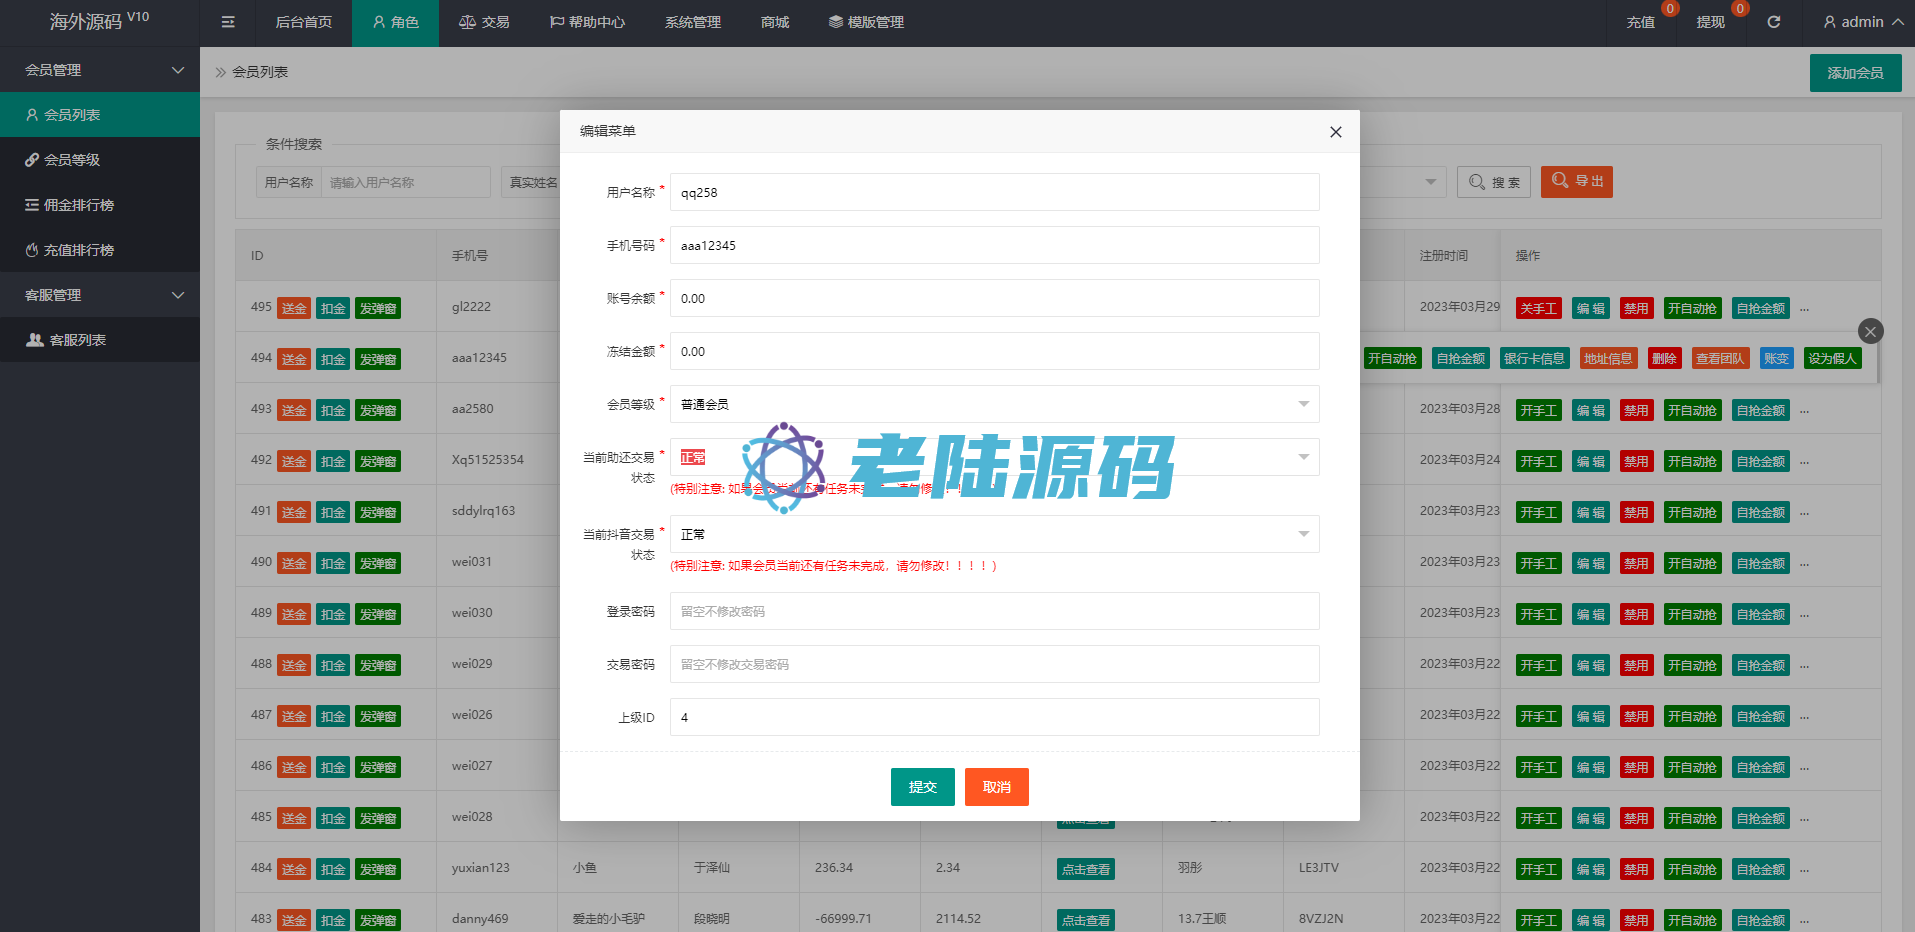Click 查看团队 in actions popup

coord(1720,358)
